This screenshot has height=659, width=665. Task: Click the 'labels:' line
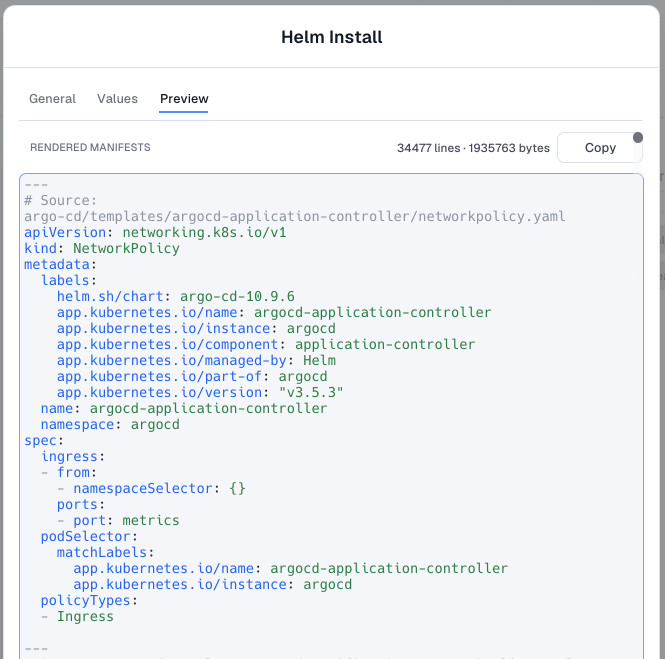click(69, 280)
